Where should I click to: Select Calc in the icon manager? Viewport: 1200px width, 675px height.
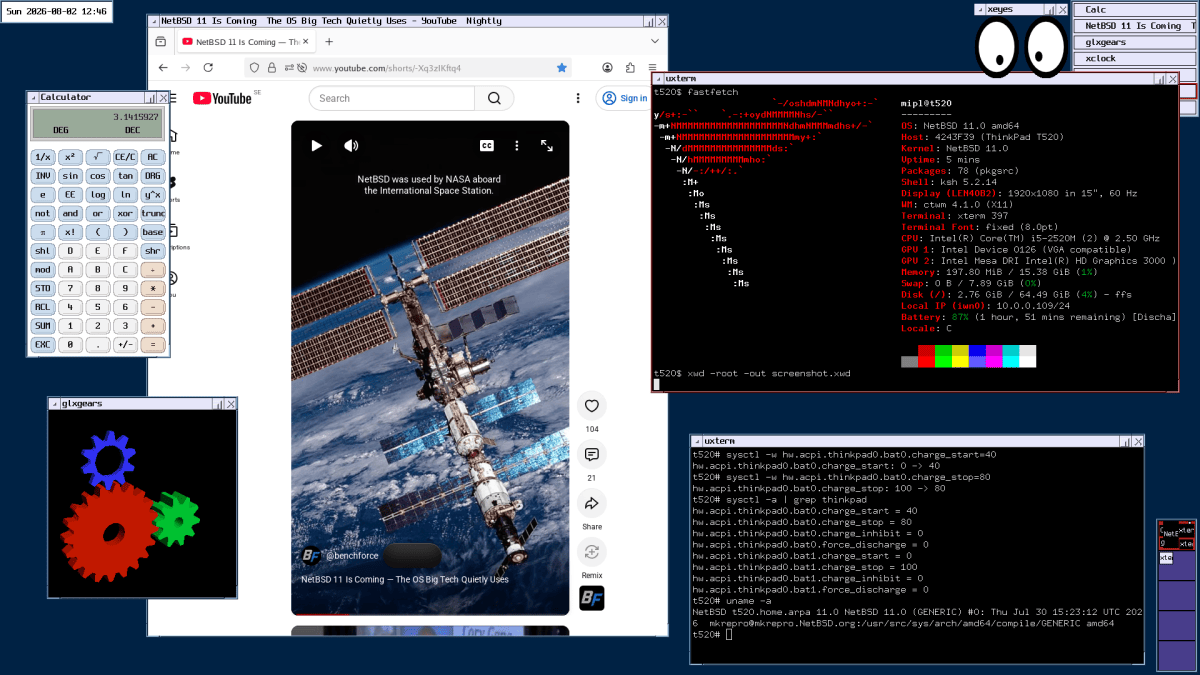pyautogui.click(x=1135, y=10)
